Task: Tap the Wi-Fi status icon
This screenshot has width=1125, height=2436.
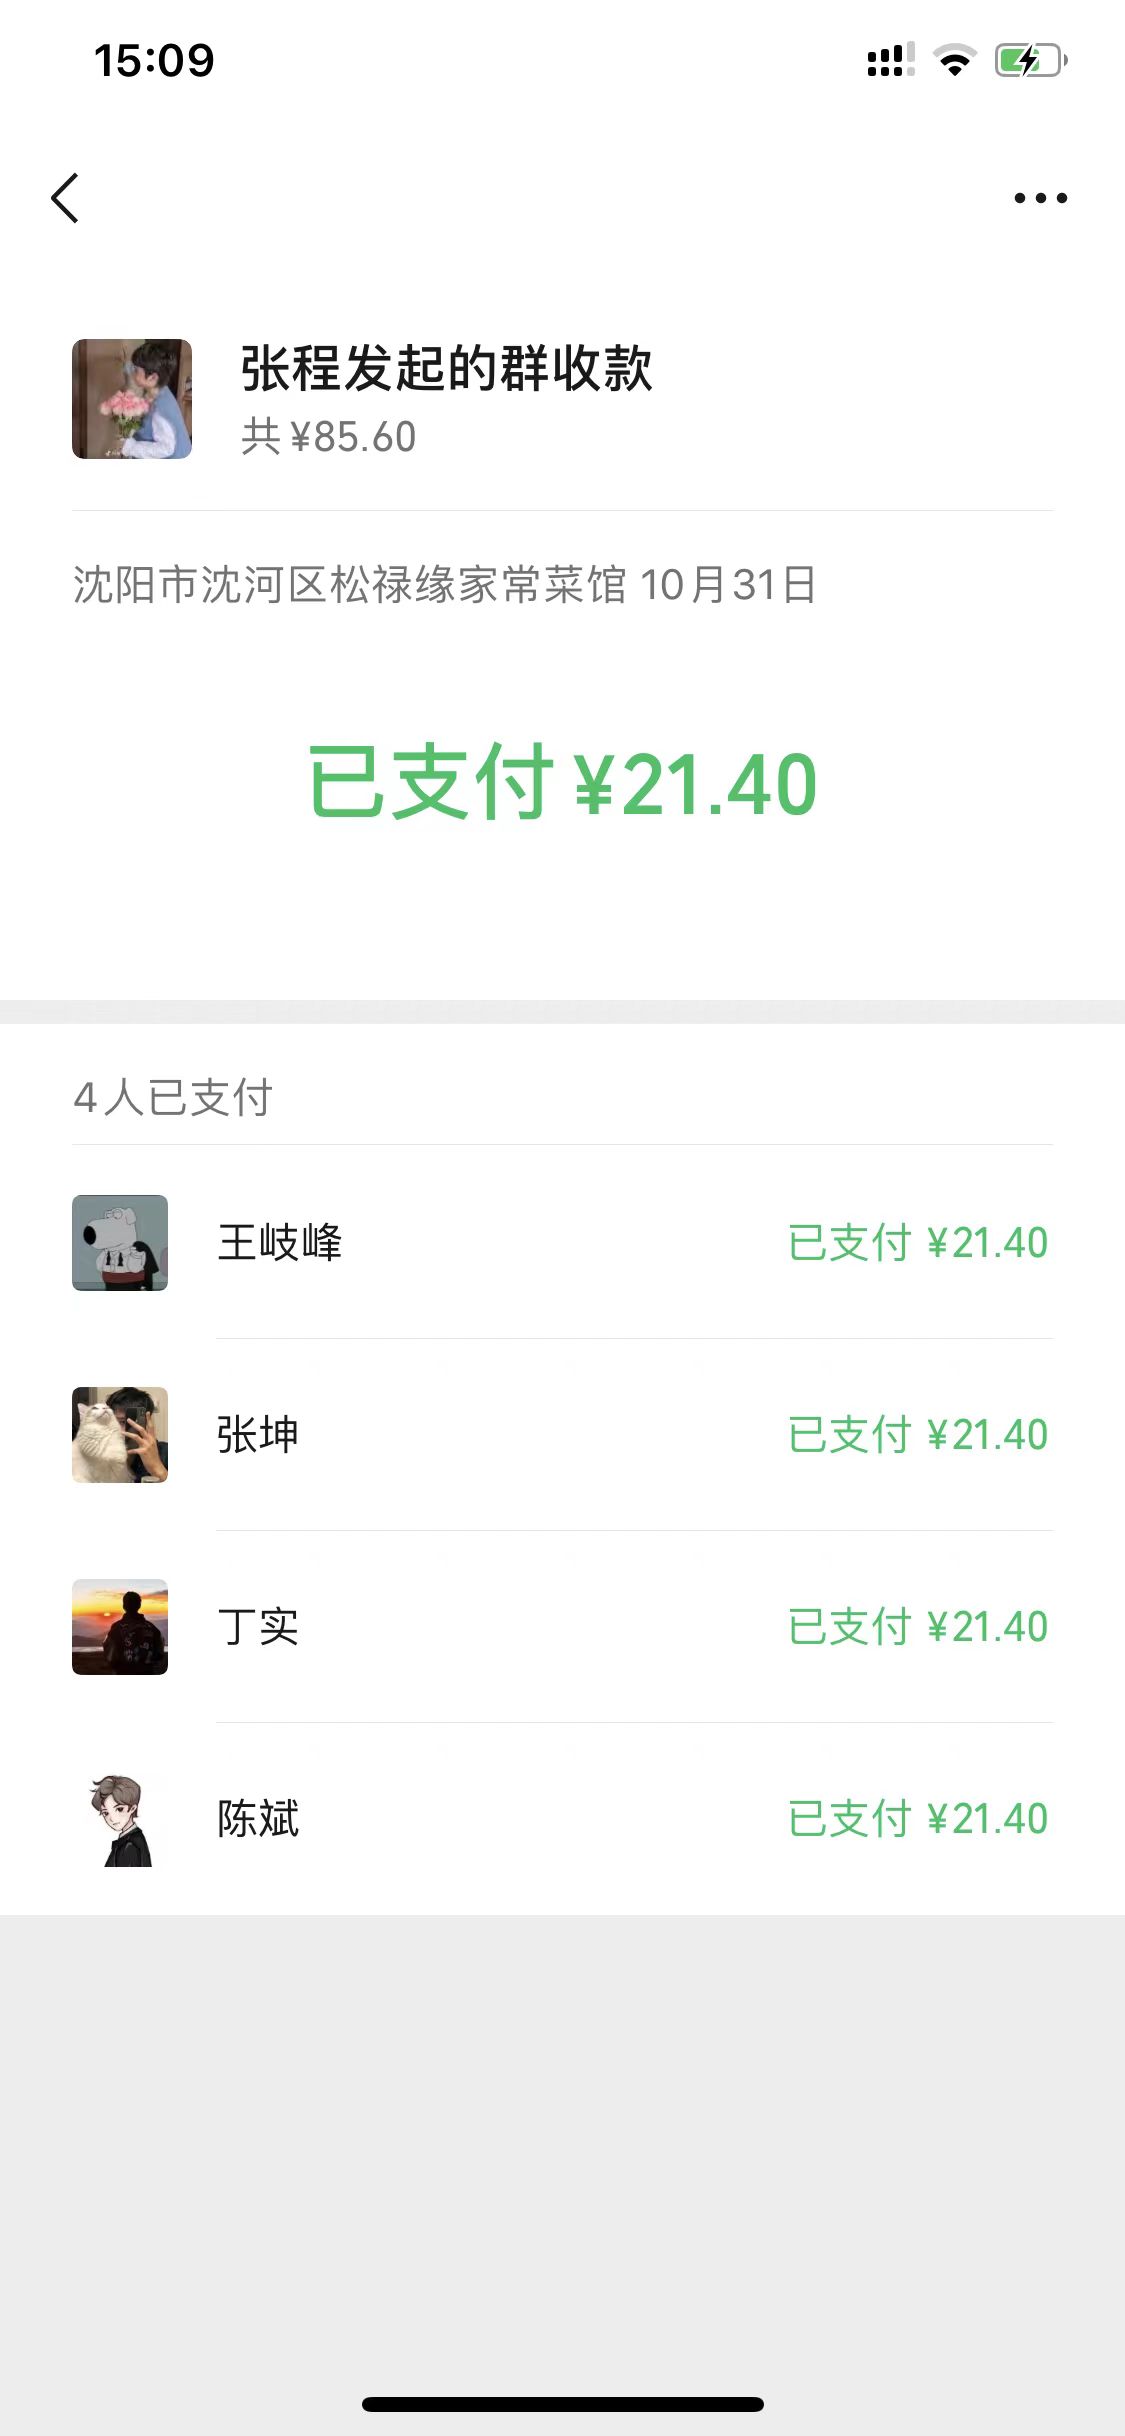Action: pyautogui.click(x=955, y=61)
